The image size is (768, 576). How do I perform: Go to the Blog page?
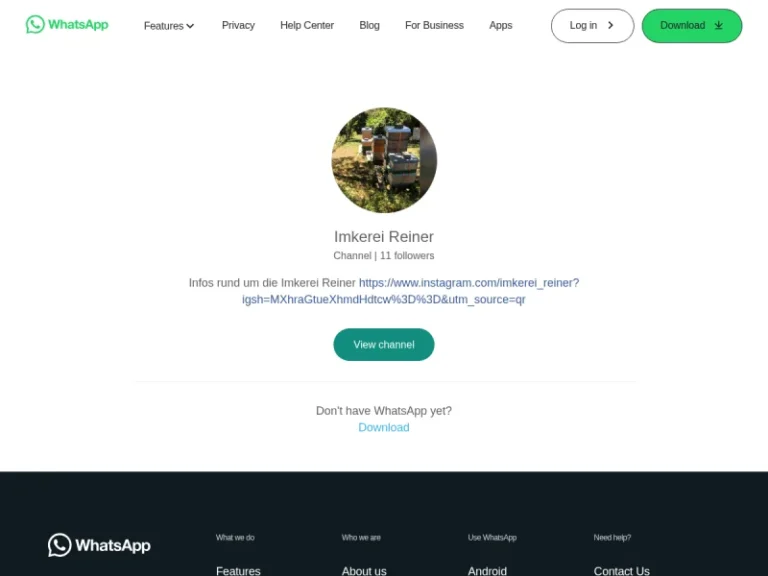[369, 25]
